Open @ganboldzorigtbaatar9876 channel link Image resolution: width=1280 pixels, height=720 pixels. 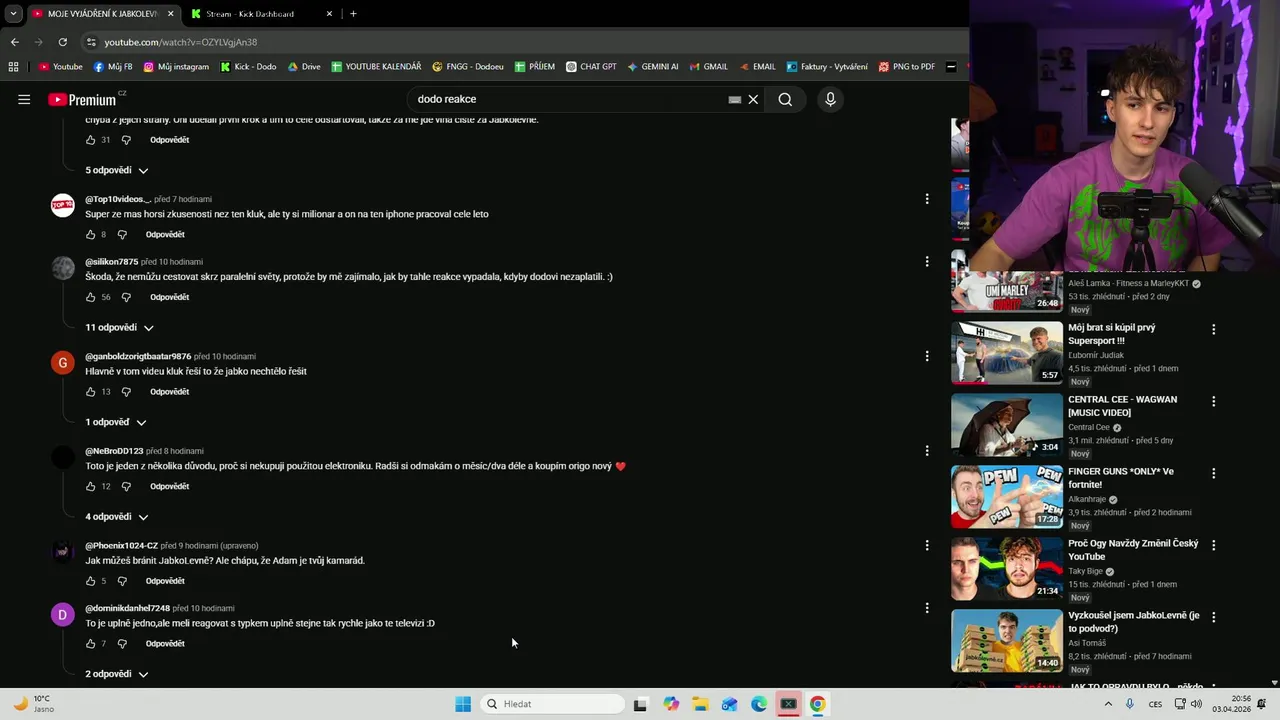click(x=138, y=356)
